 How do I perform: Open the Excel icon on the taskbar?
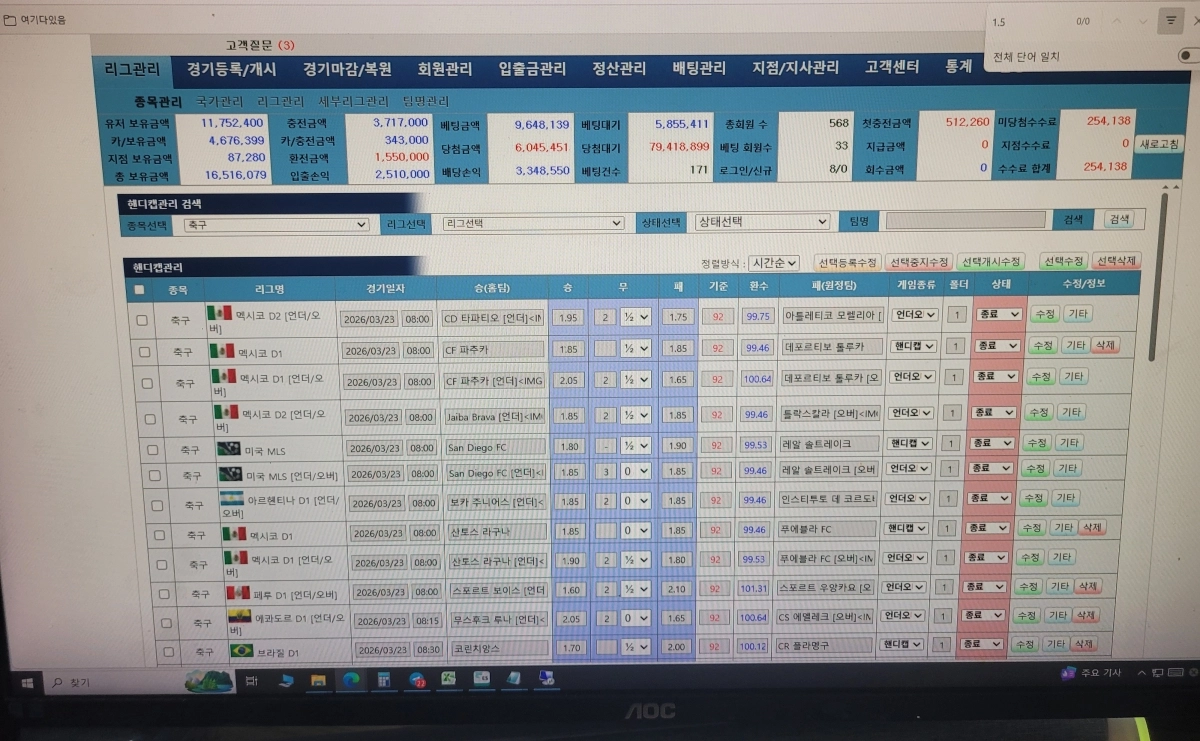click(449, 678)
